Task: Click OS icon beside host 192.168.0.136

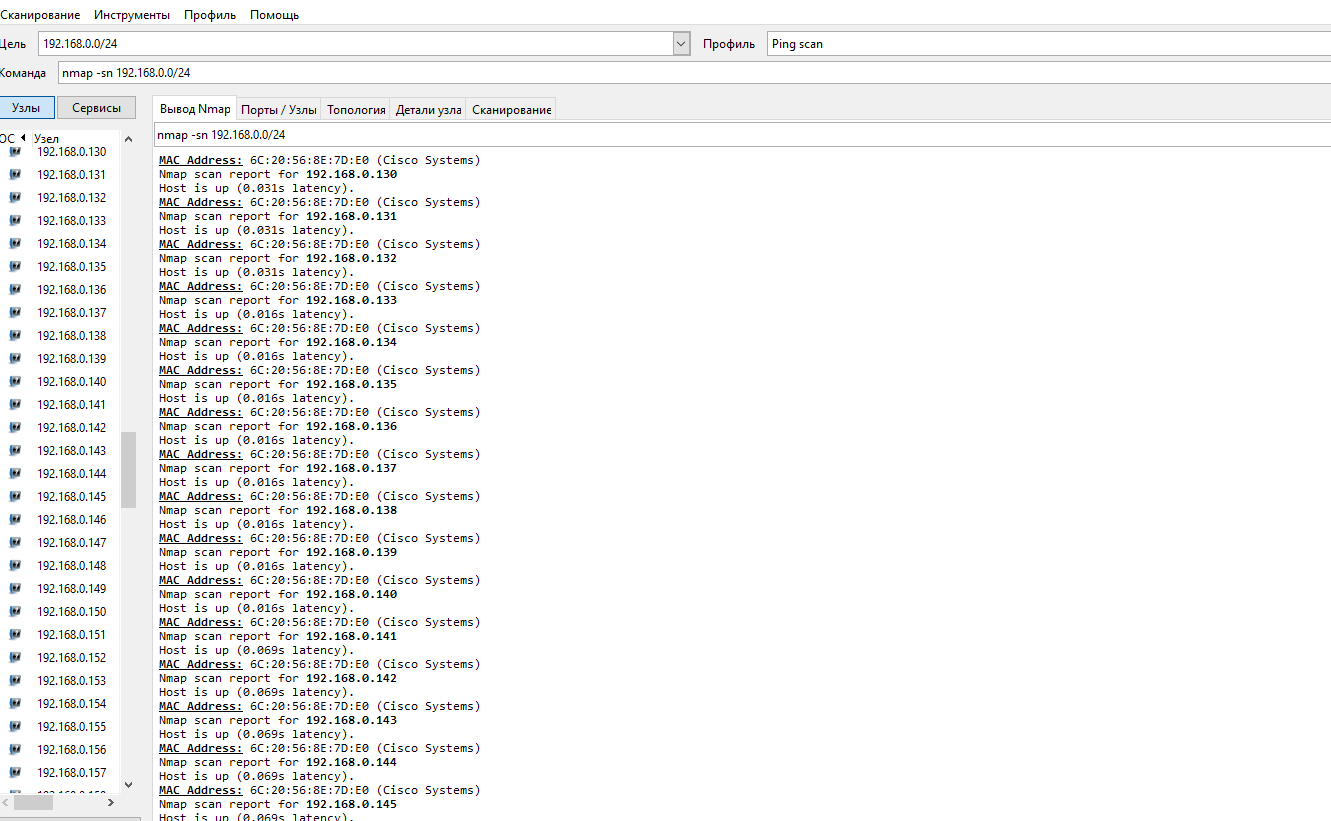Action: click(x=15, y=290)
